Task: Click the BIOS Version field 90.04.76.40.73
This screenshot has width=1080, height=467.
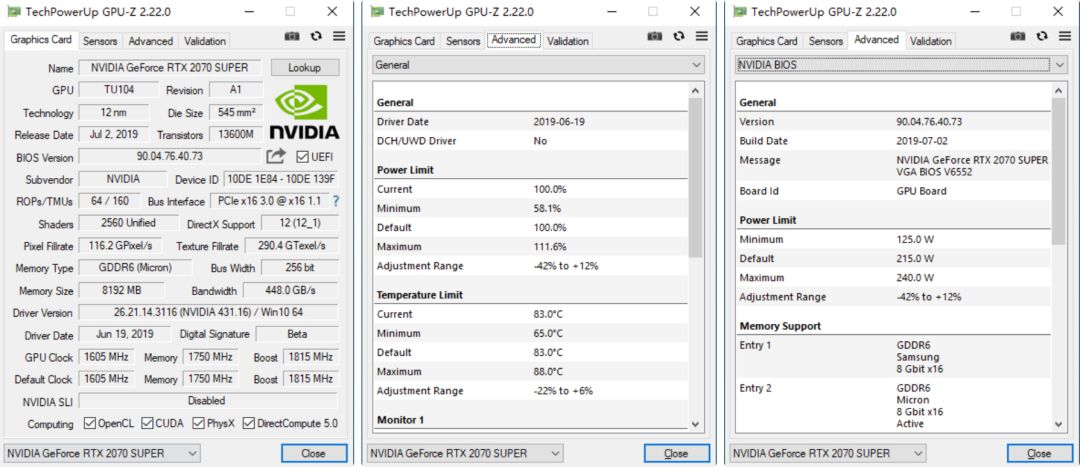Action: [170, 156]
